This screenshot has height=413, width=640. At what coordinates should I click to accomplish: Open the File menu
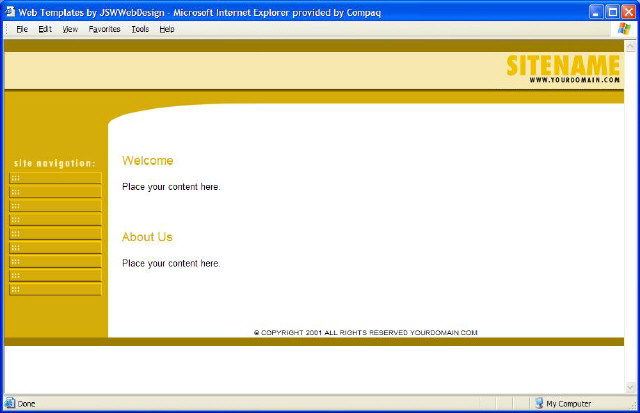pyautogui.click(x=22, y=29)
